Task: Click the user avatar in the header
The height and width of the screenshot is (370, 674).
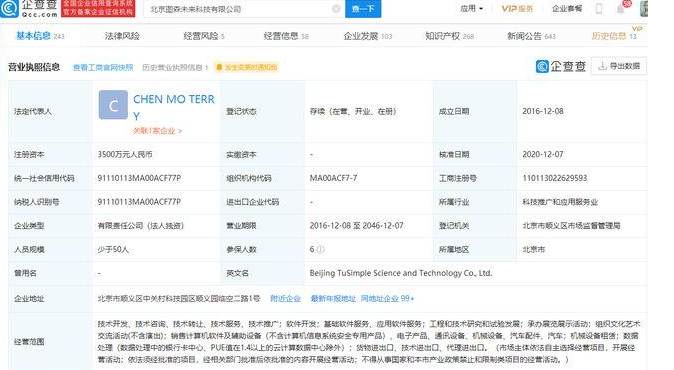Action: coord(643,9)
